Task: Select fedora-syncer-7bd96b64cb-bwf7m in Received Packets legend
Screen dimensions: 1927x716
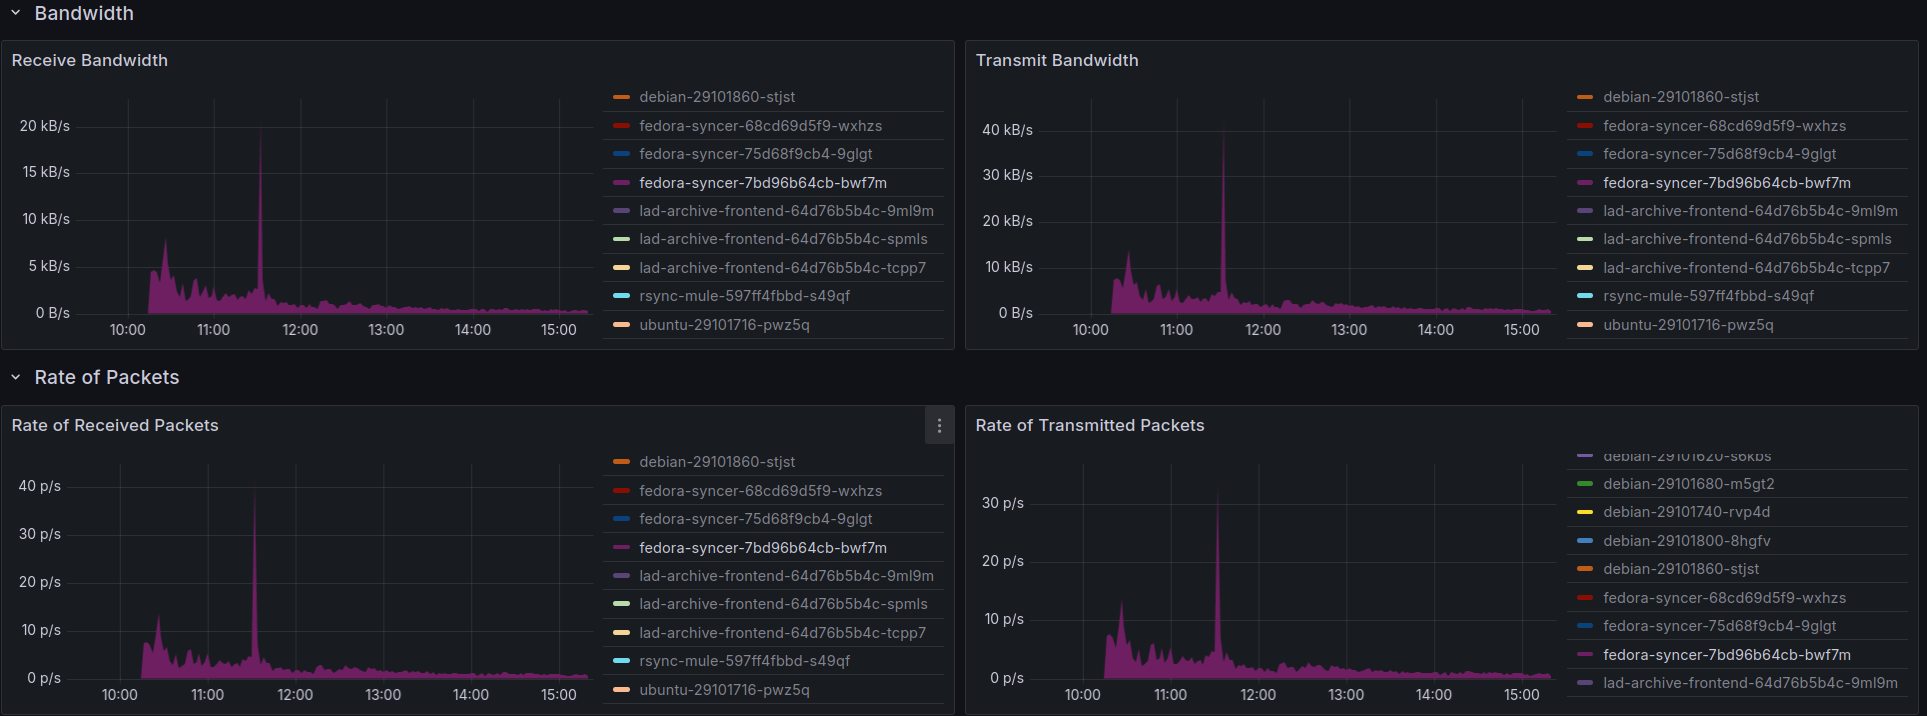Action: point(763,548)
